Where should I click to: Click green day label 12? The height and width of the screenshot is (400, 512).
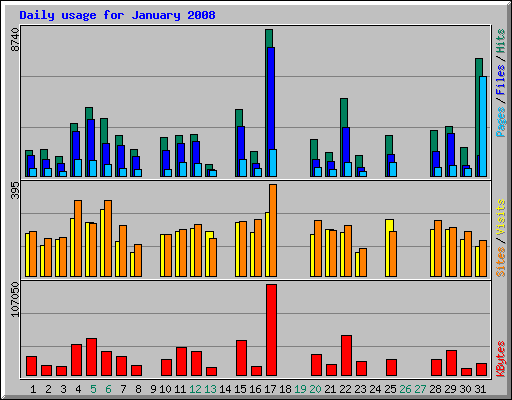pyautogui.click(x=195, y=389)
